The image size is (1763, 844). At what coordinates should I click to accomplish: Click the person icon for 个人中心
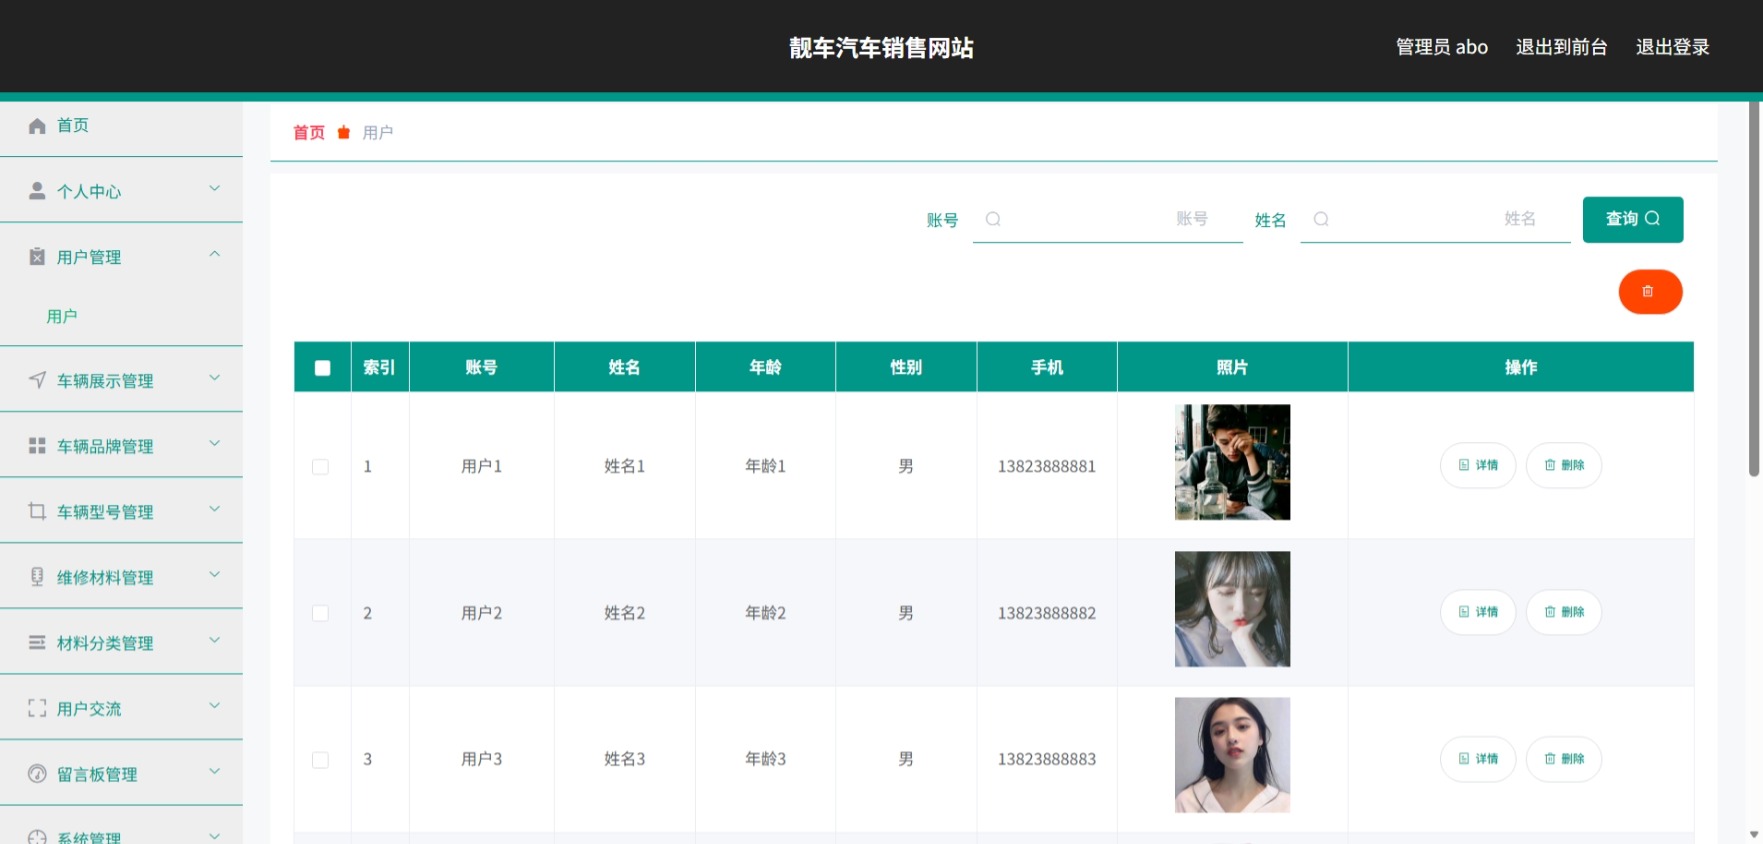tap(37, 191)
